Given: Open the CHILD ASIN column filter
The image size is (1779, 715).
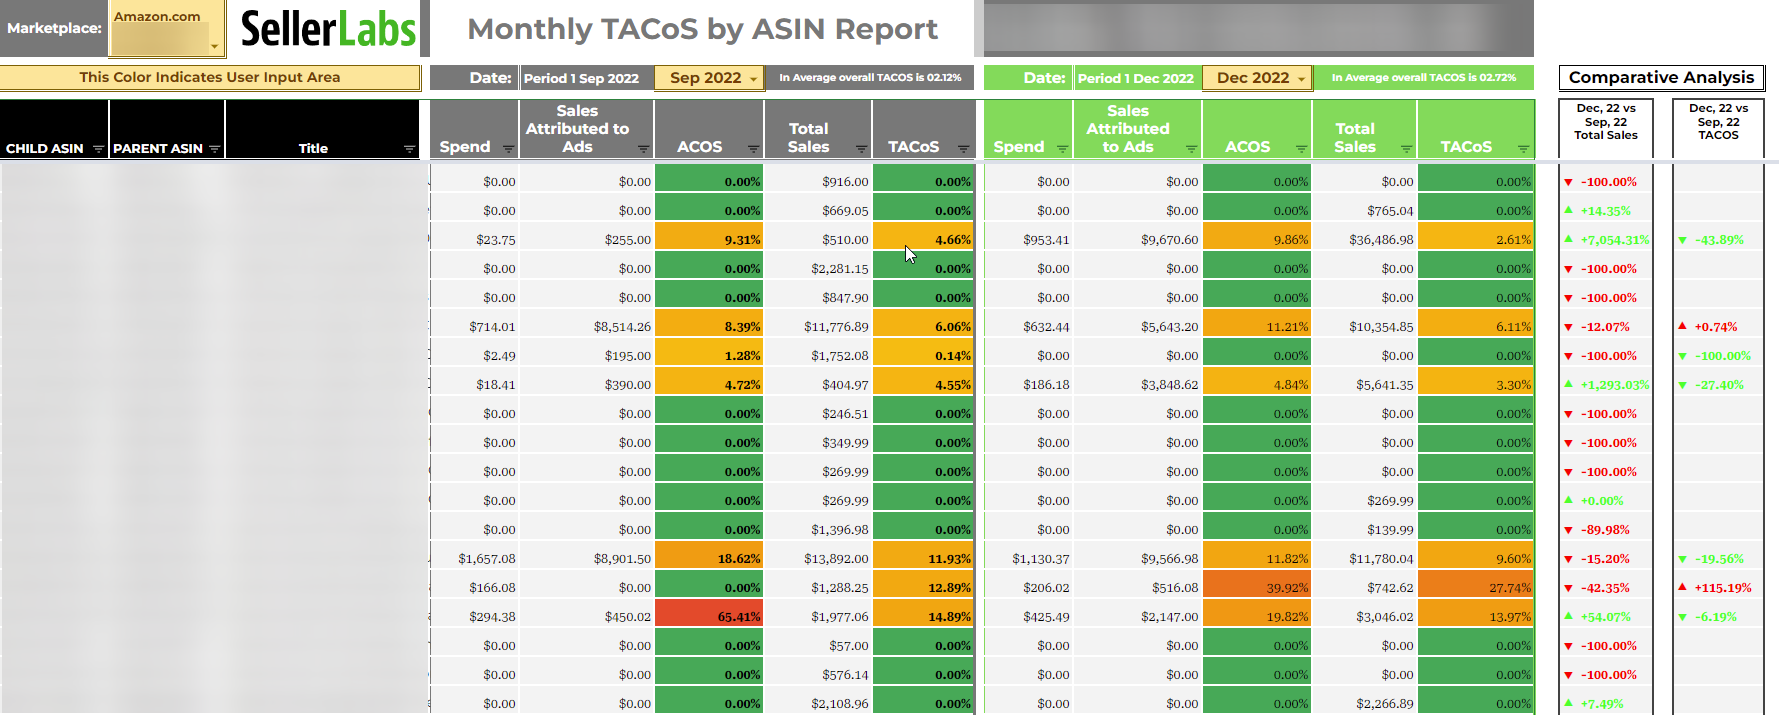Looking at the screenshot, I should (98, 149).
